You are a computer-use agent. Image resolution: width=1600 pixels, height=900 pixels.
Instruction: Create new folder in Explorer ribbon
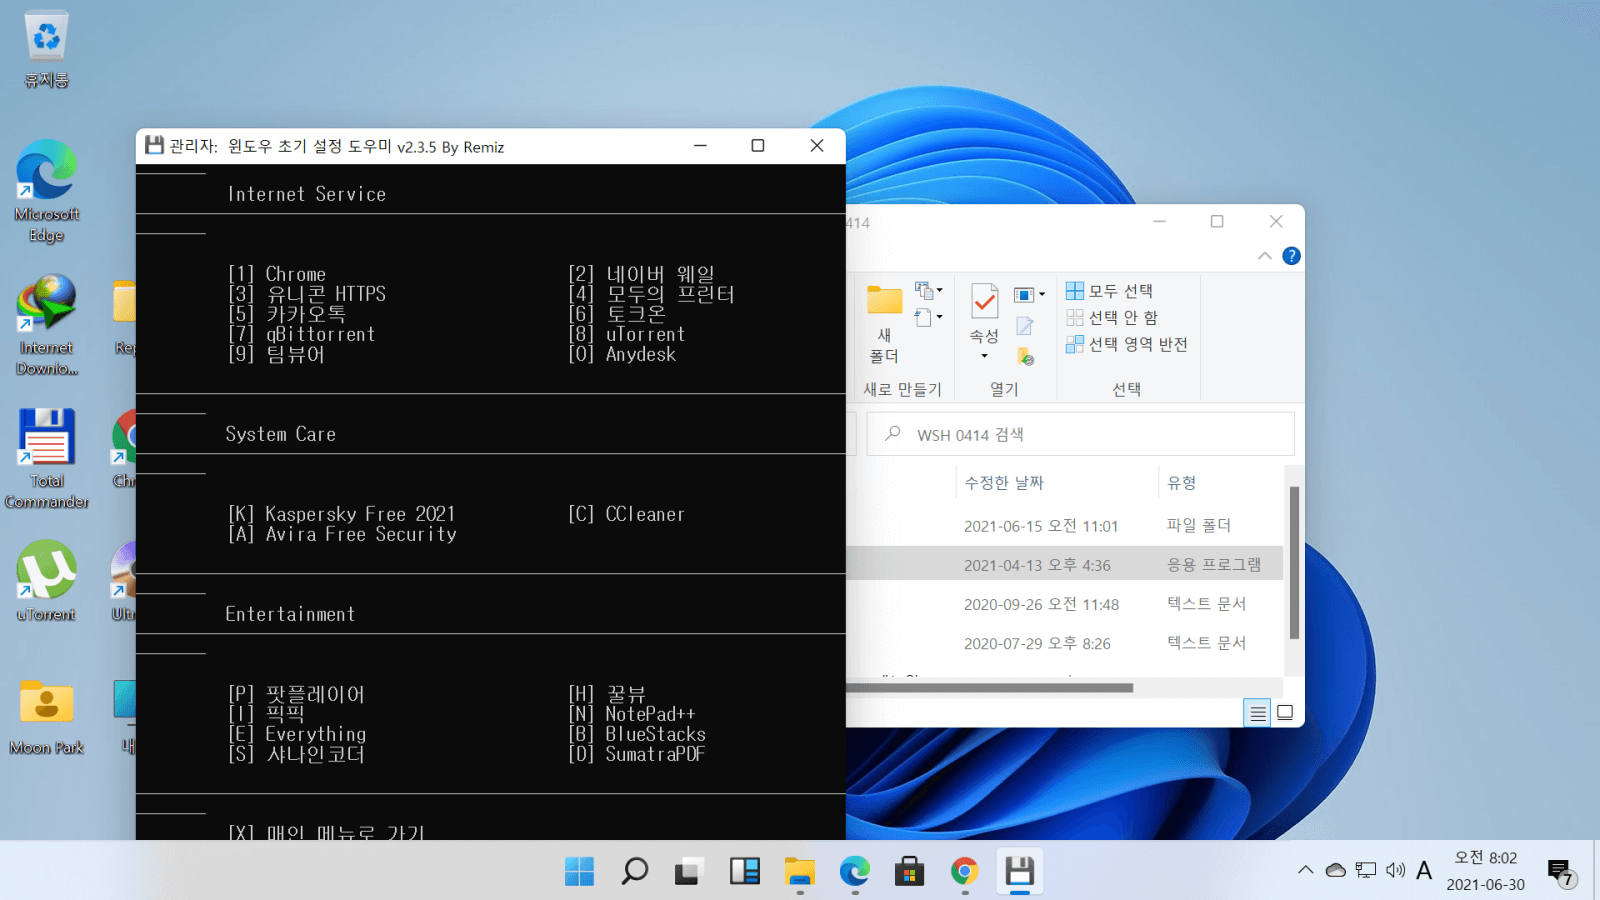(x=884, y=325)
